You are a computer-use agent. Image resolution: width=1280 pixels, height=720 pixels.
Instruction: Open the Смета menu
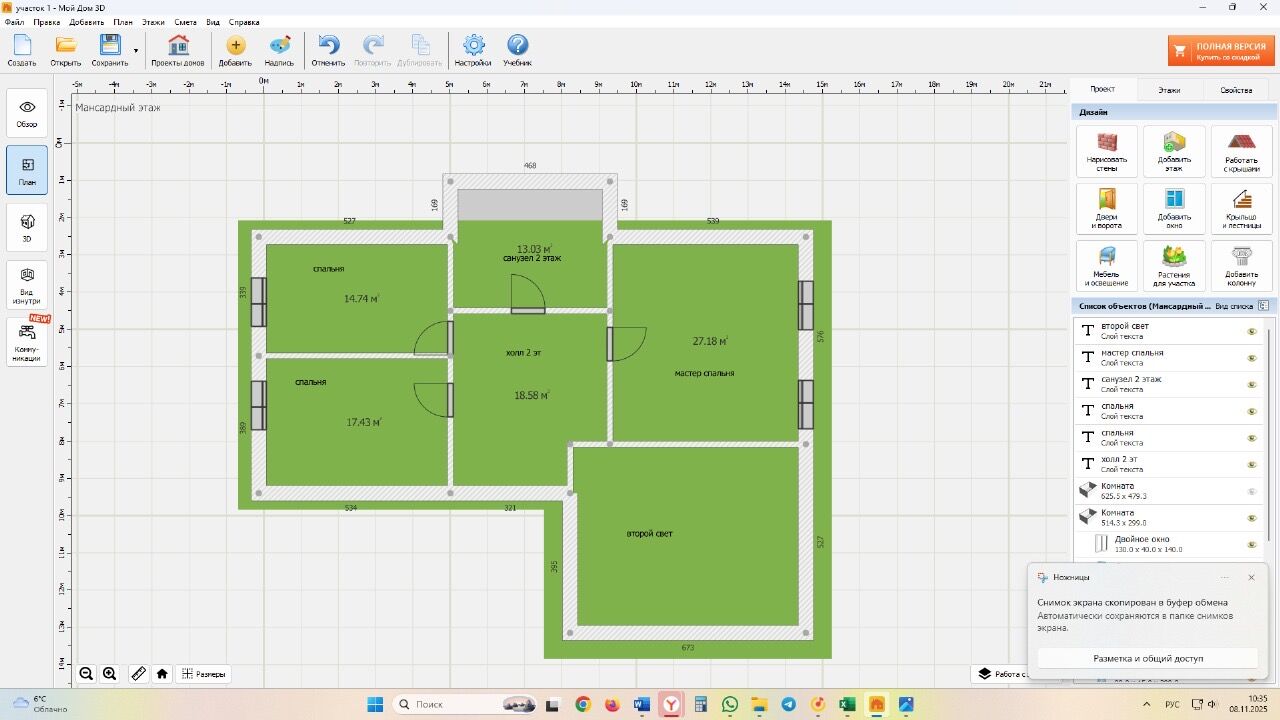coord(185,22)
